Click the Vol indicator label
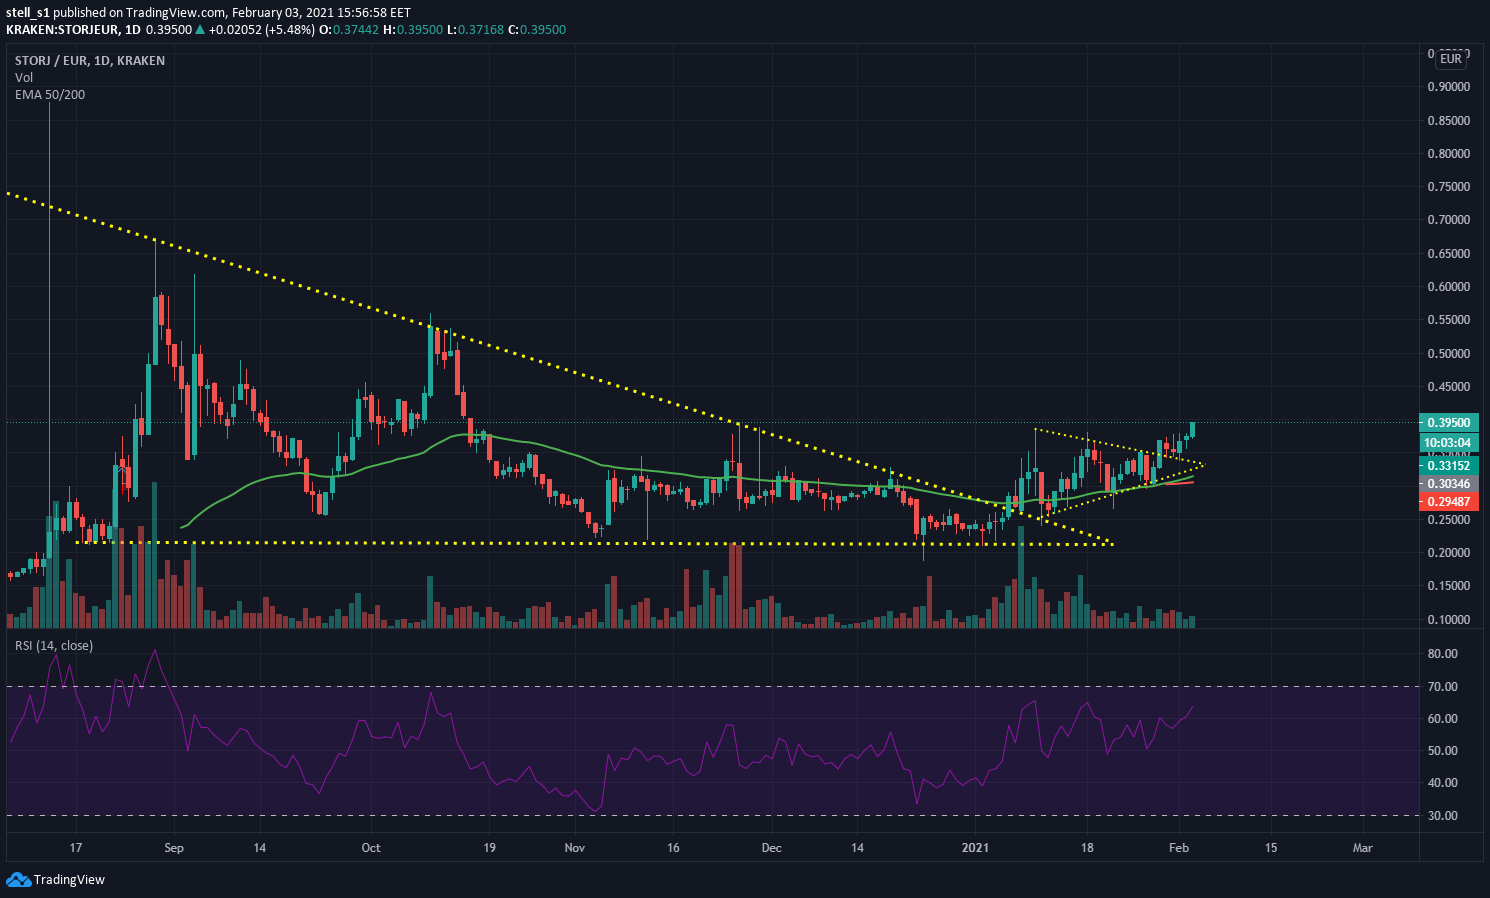1490x898 pixels. point(24,78)
